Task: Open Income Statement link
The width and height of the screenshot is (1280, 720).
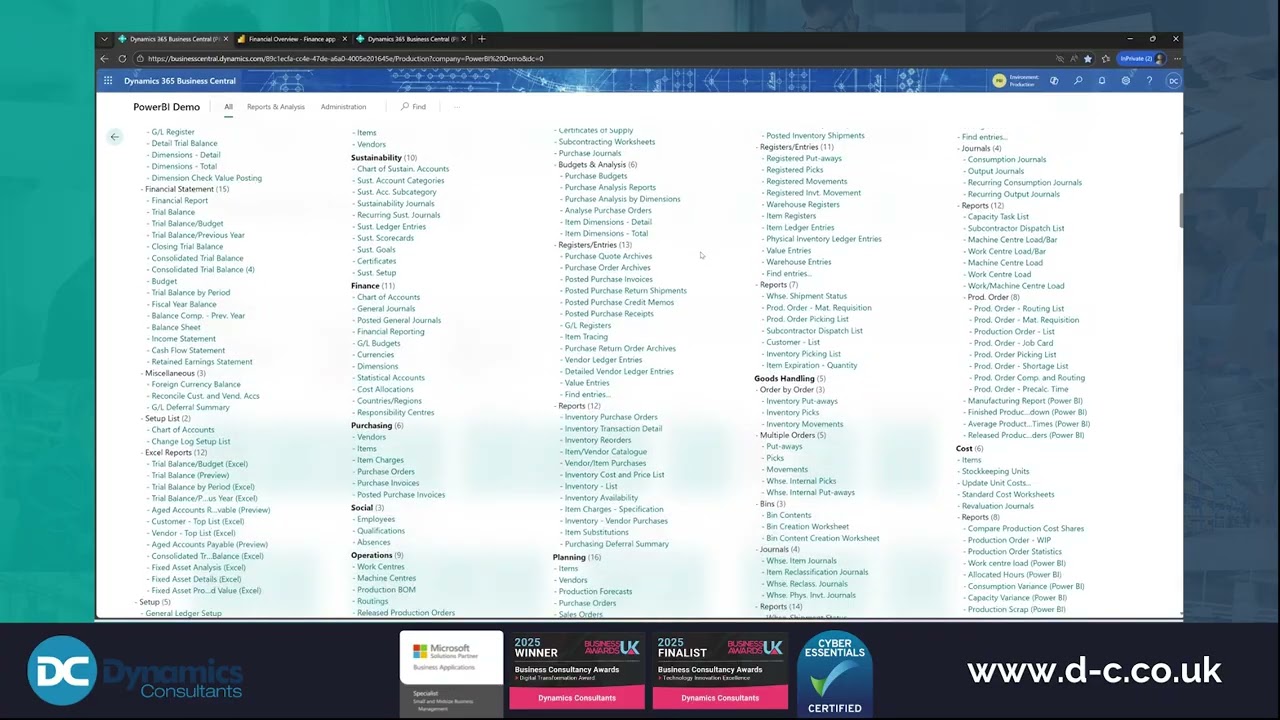Action: coord(183,339)
